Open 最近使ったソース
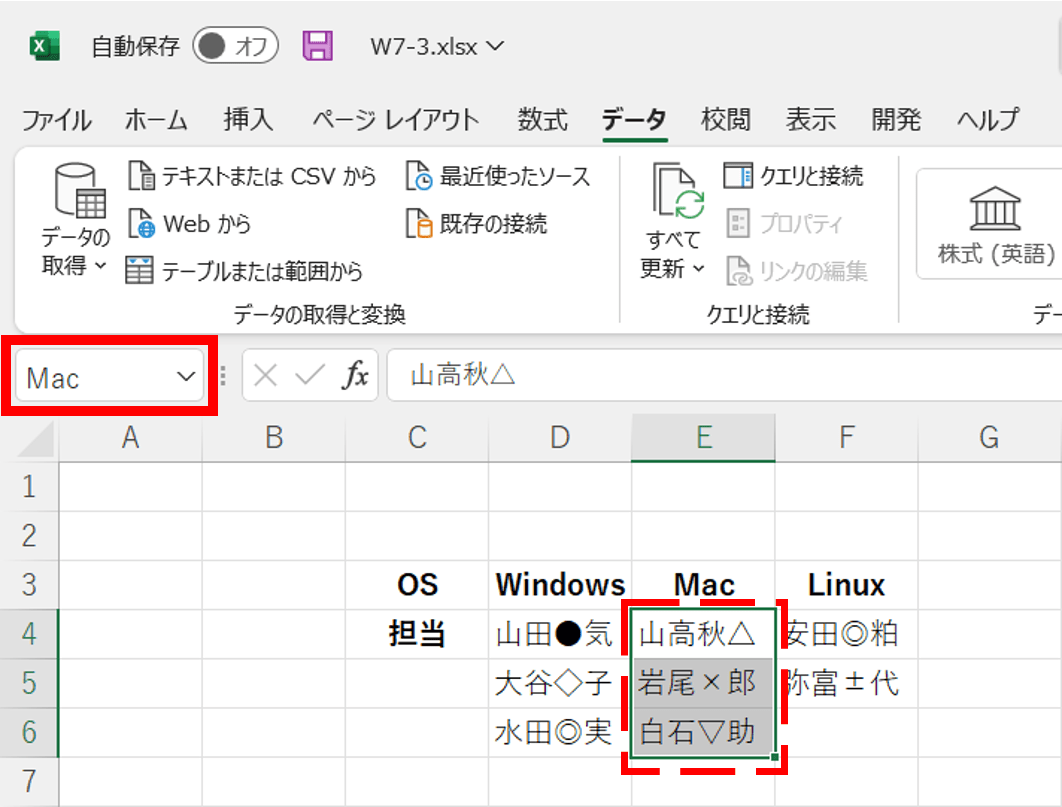1062x807 pixels. point(498,176)
